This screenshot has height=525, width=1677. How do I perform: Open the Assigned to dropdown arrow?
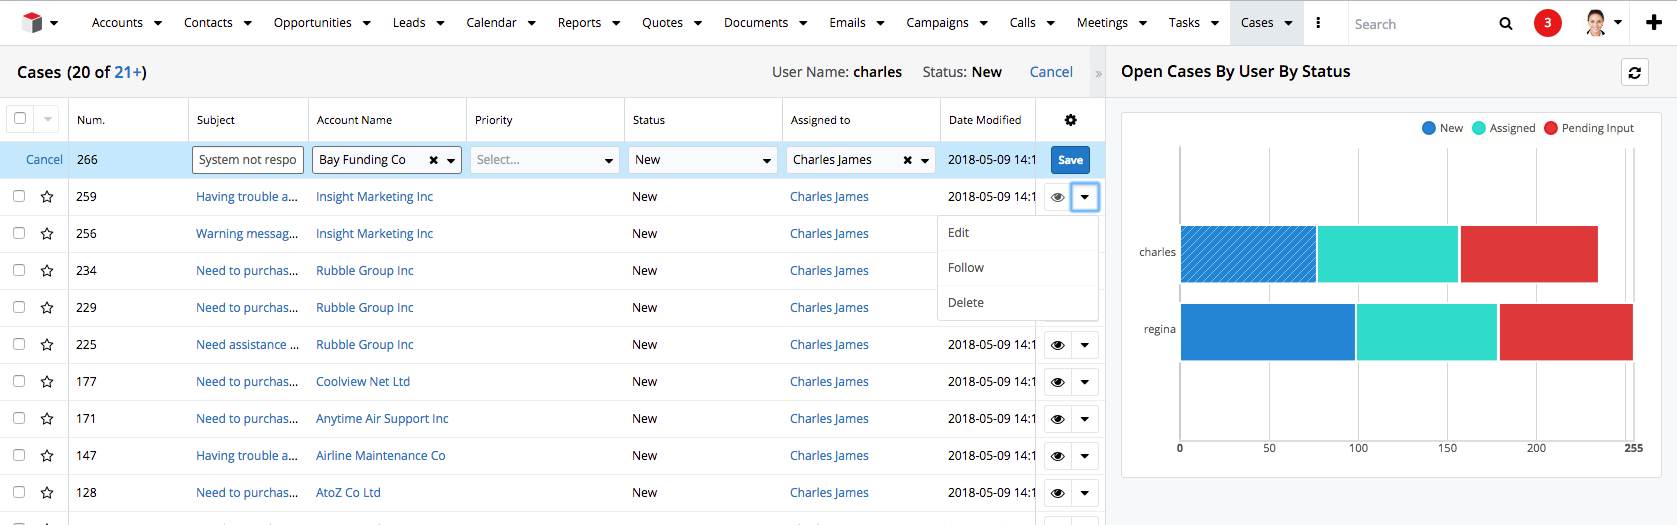925,161
